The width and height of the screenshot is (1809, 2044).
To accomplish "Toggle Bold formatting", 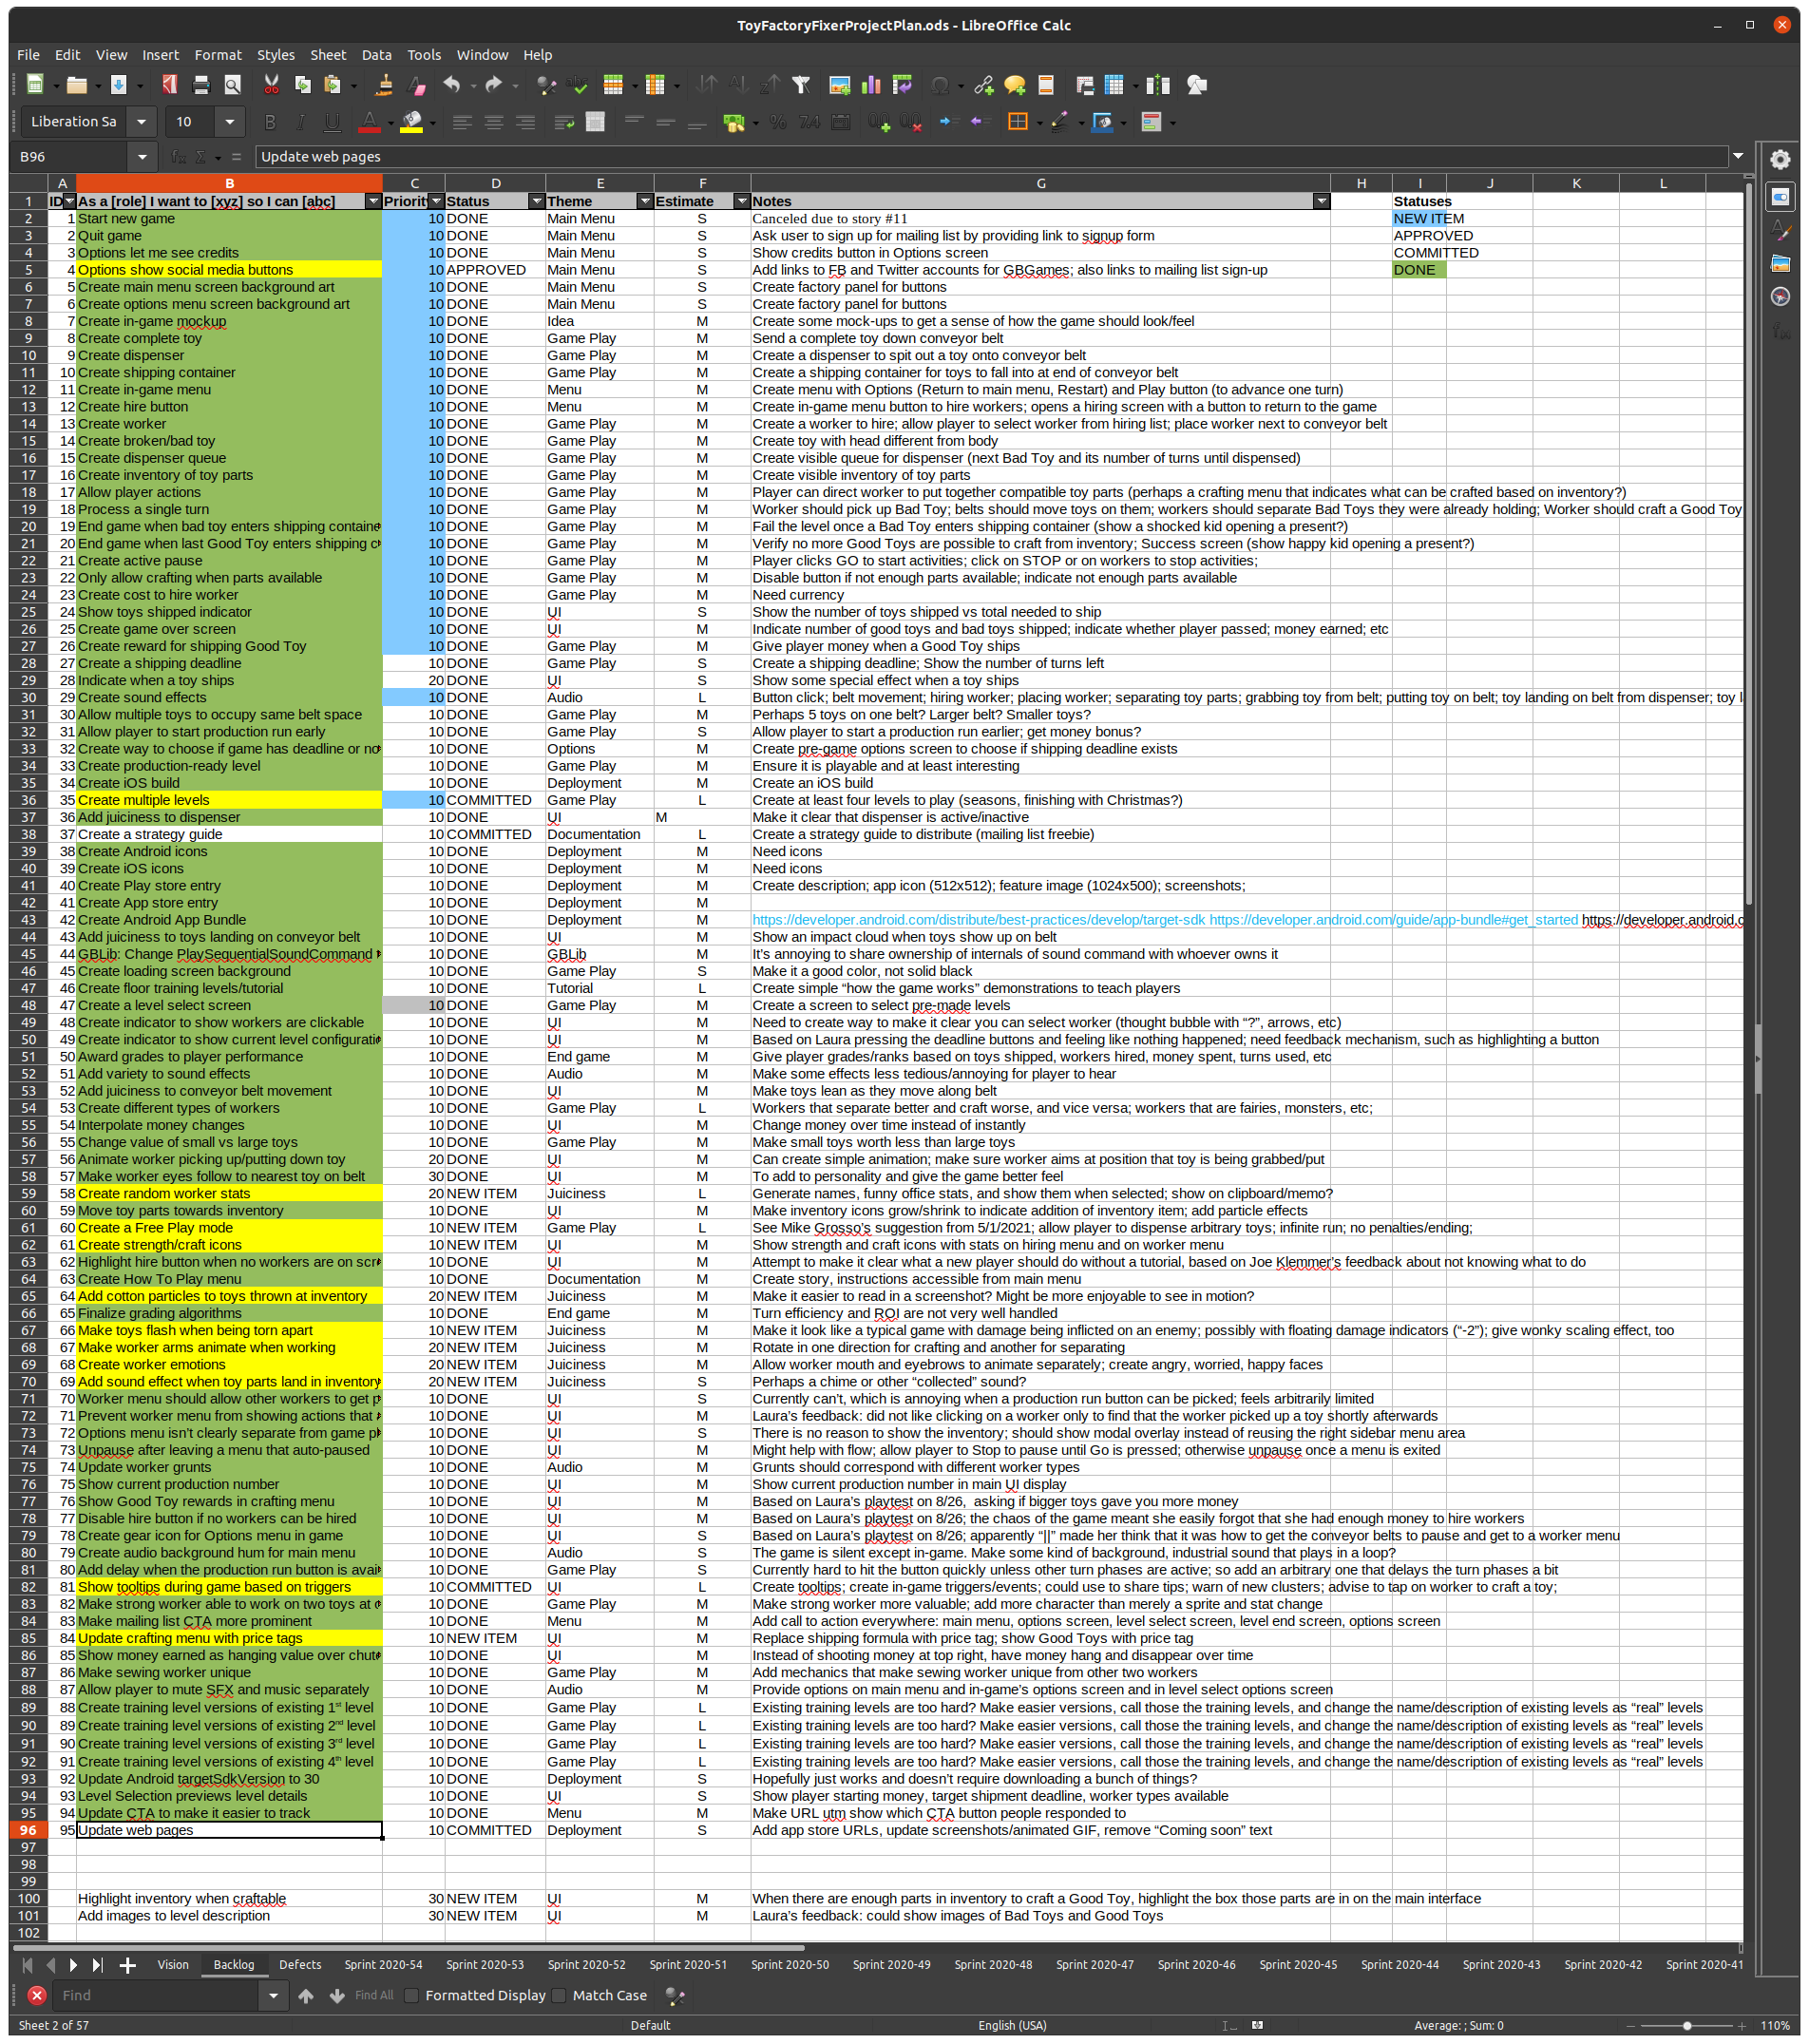I will click(269, 122).
